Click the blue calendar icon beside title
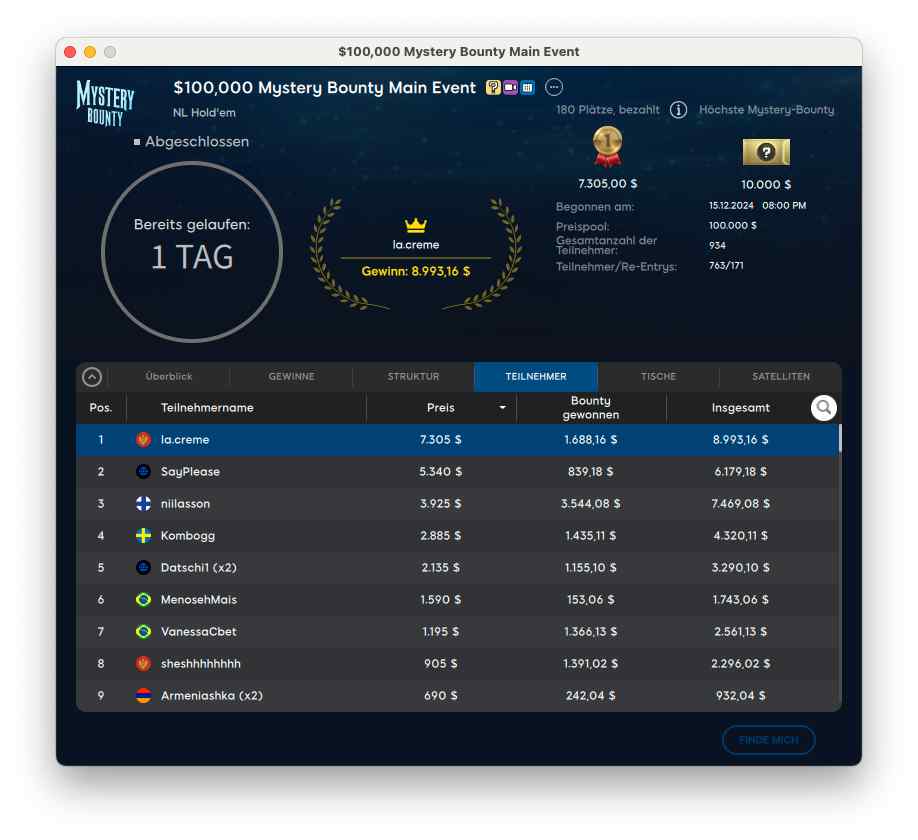 [x=527, y=88]
